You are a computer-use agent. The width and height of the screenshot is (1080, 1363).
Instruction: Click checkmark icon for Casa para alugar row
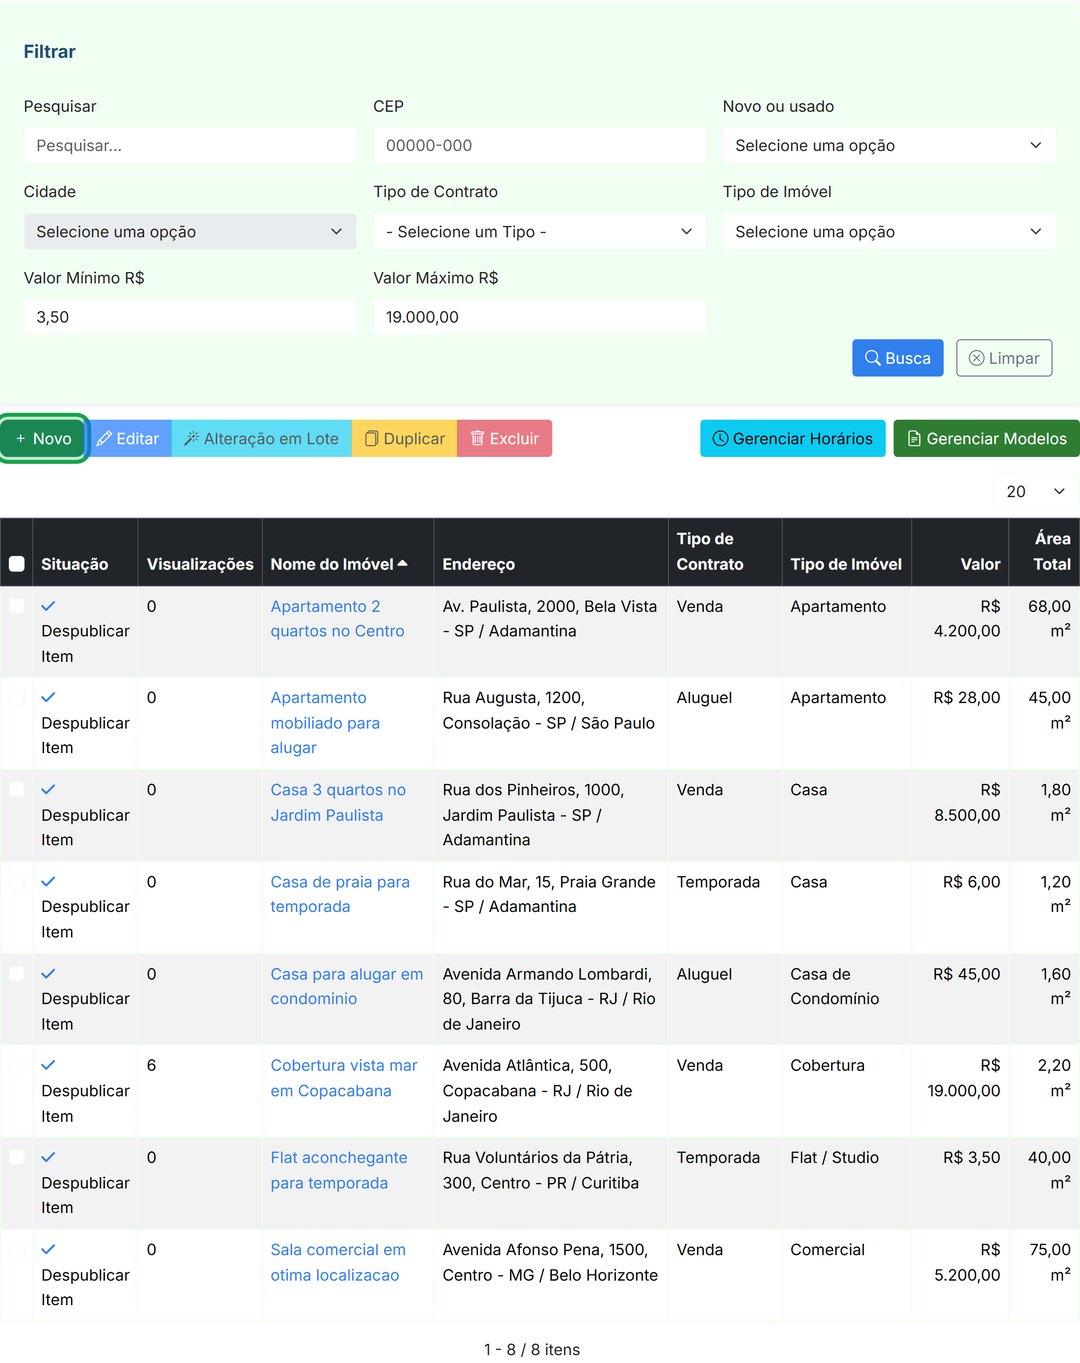(x=48, y=973)
